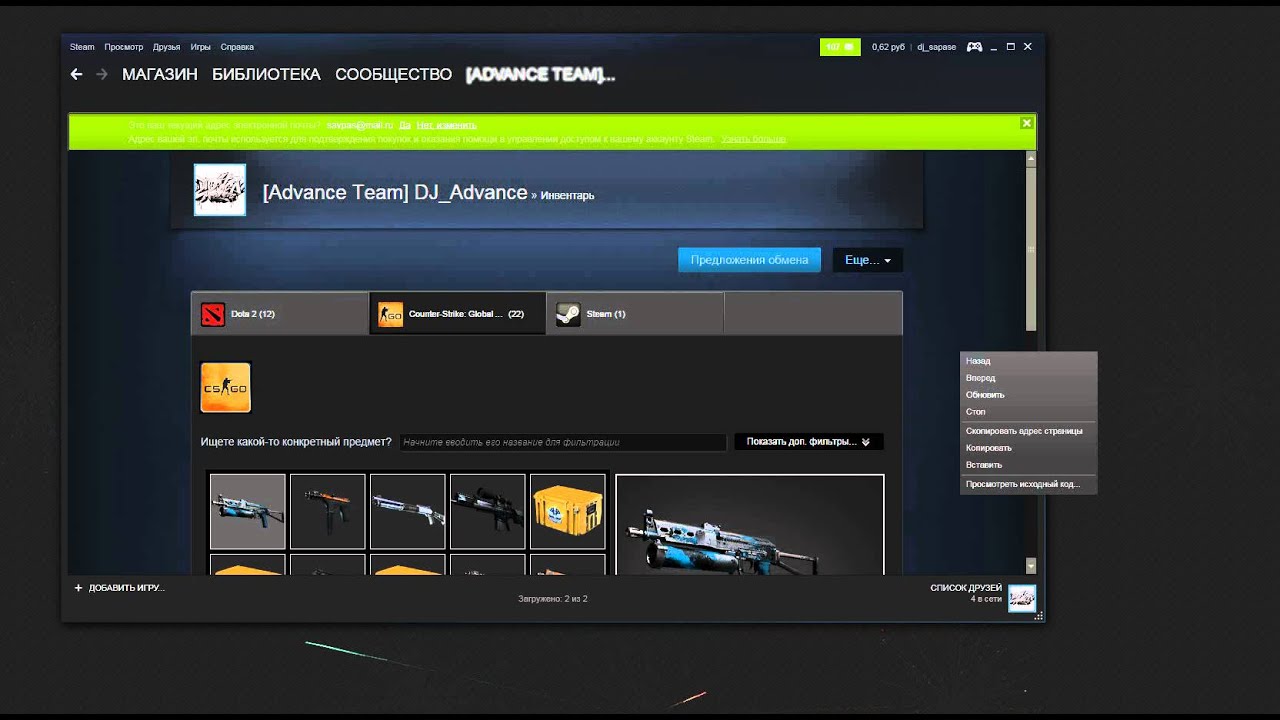Open СПИСОК ДРУЗЕЙ friends list
1280x720 pixels.
coord(966,588)
